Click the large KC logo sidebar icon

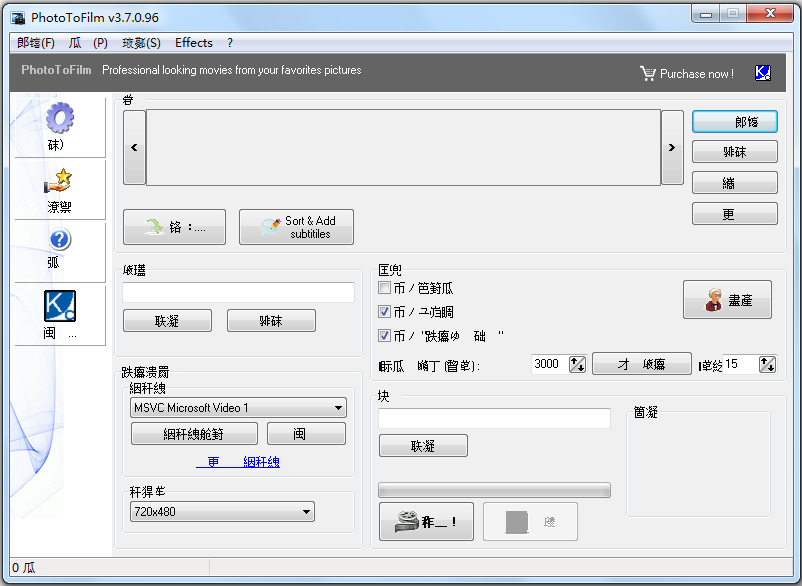pos(60,306)
